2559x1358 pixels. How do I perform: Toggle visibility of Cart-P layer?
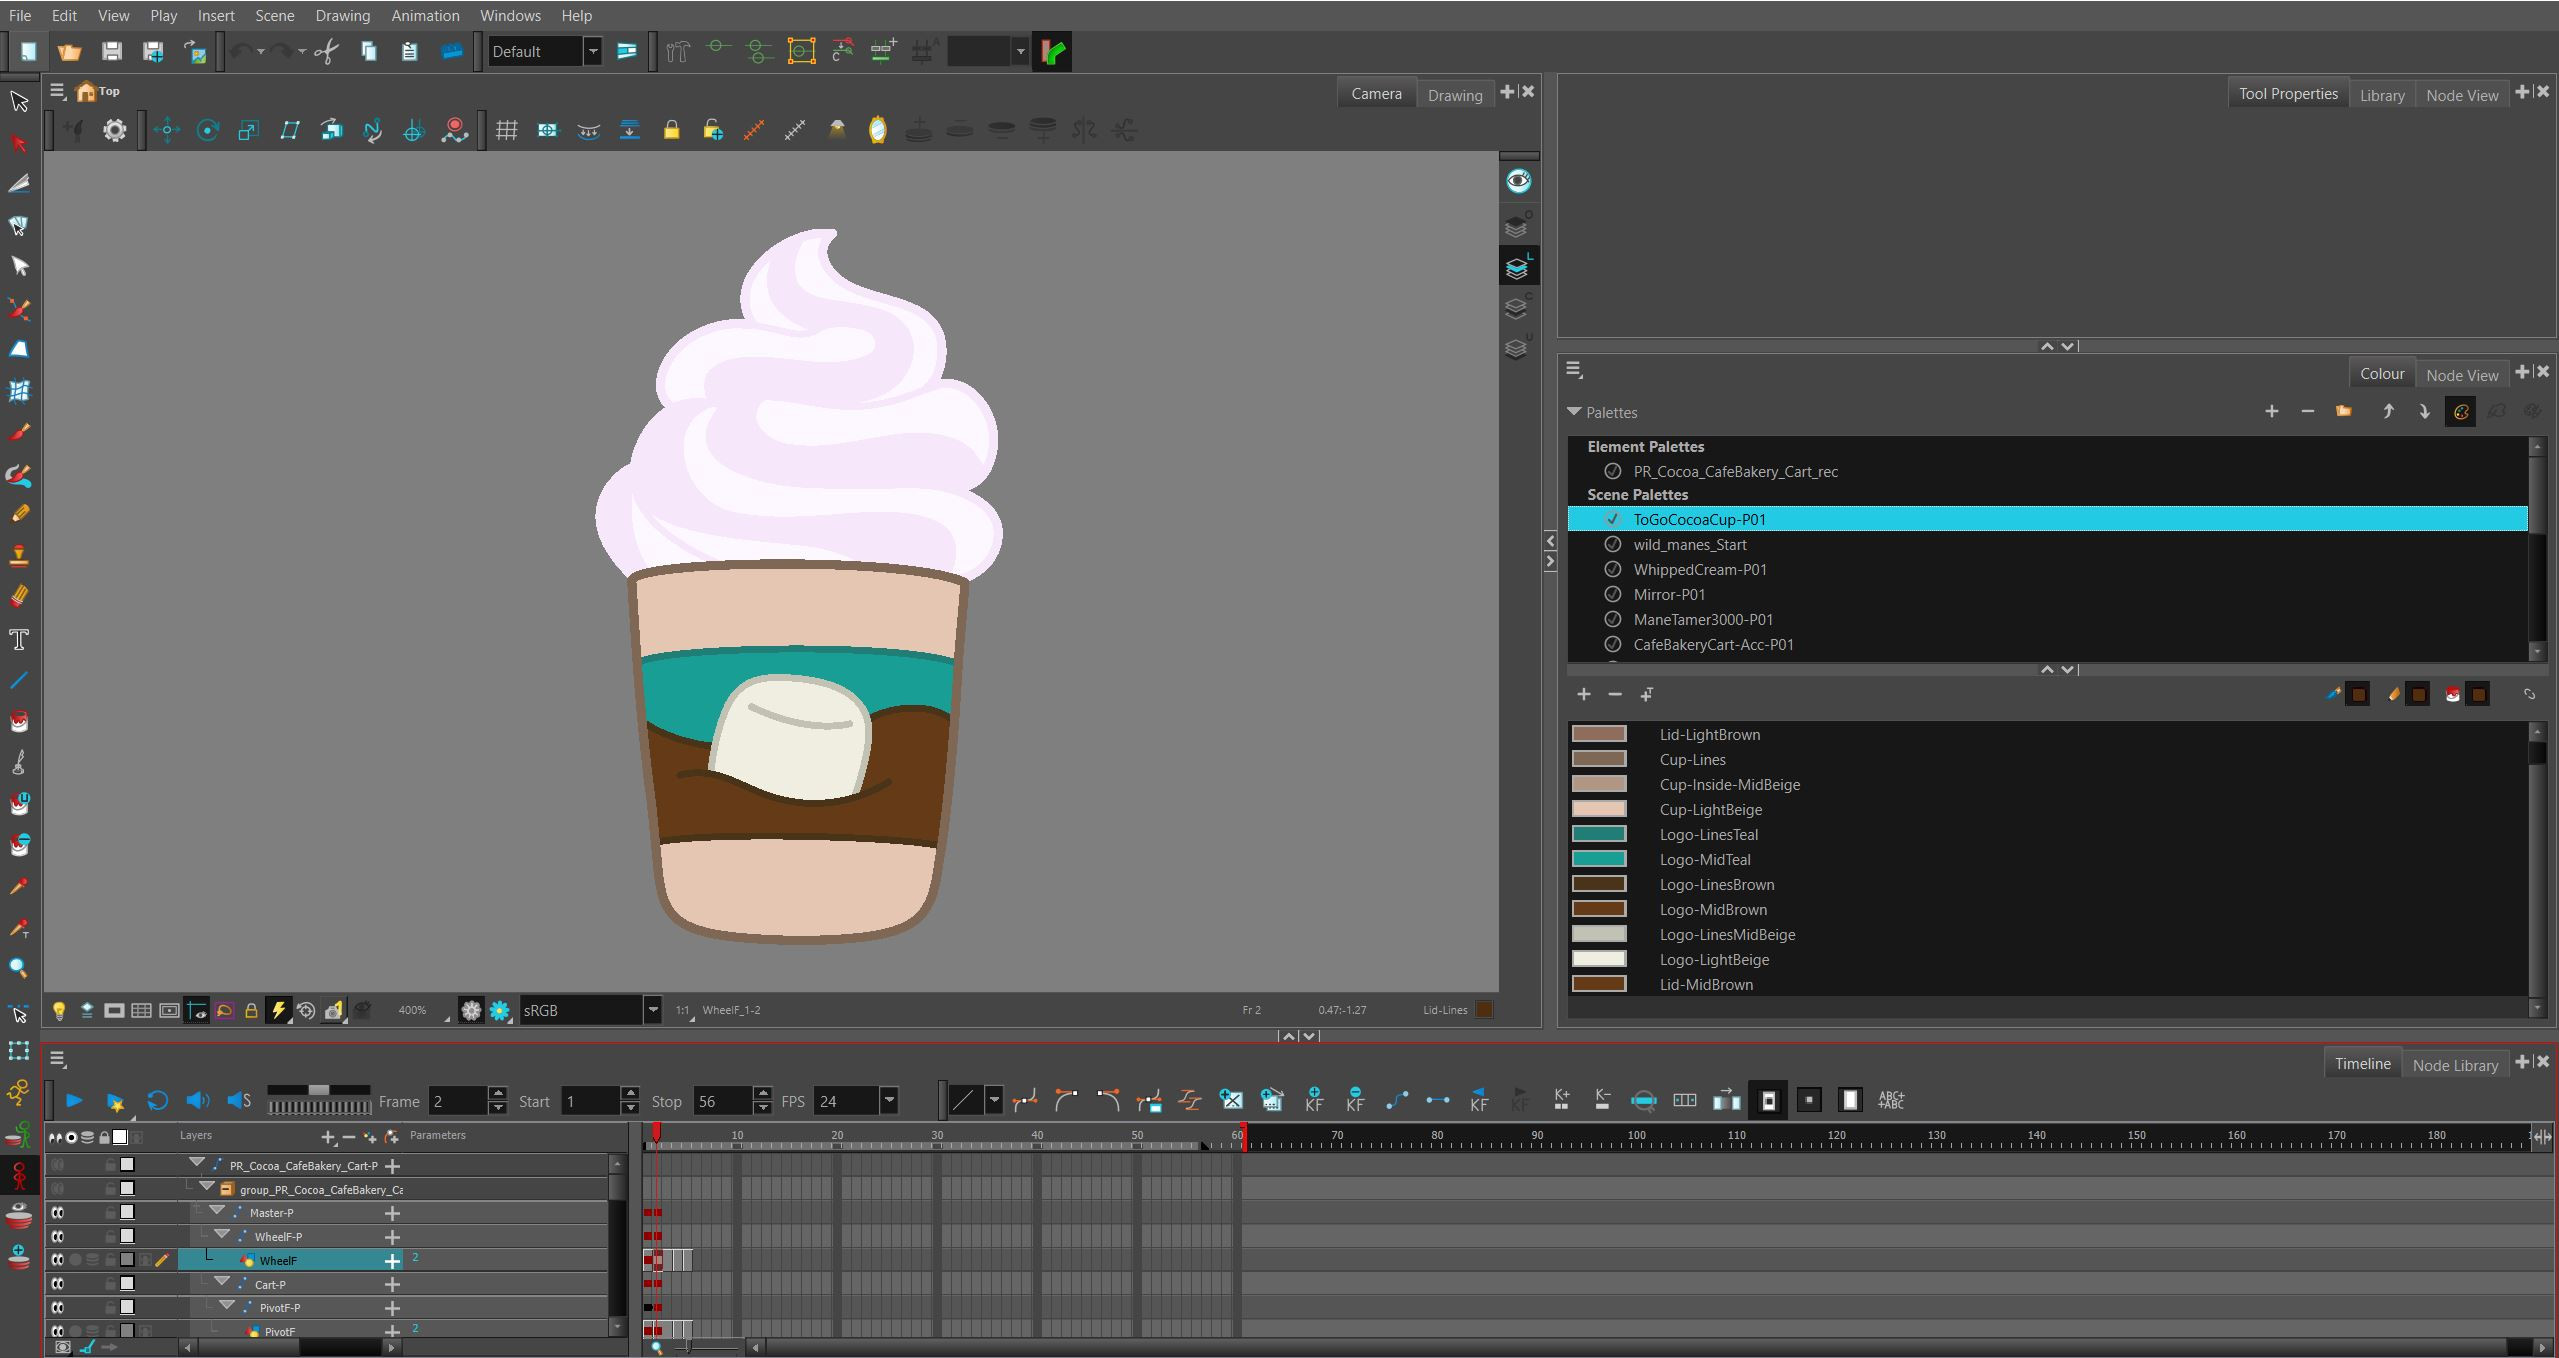[x=58, y=1284]
